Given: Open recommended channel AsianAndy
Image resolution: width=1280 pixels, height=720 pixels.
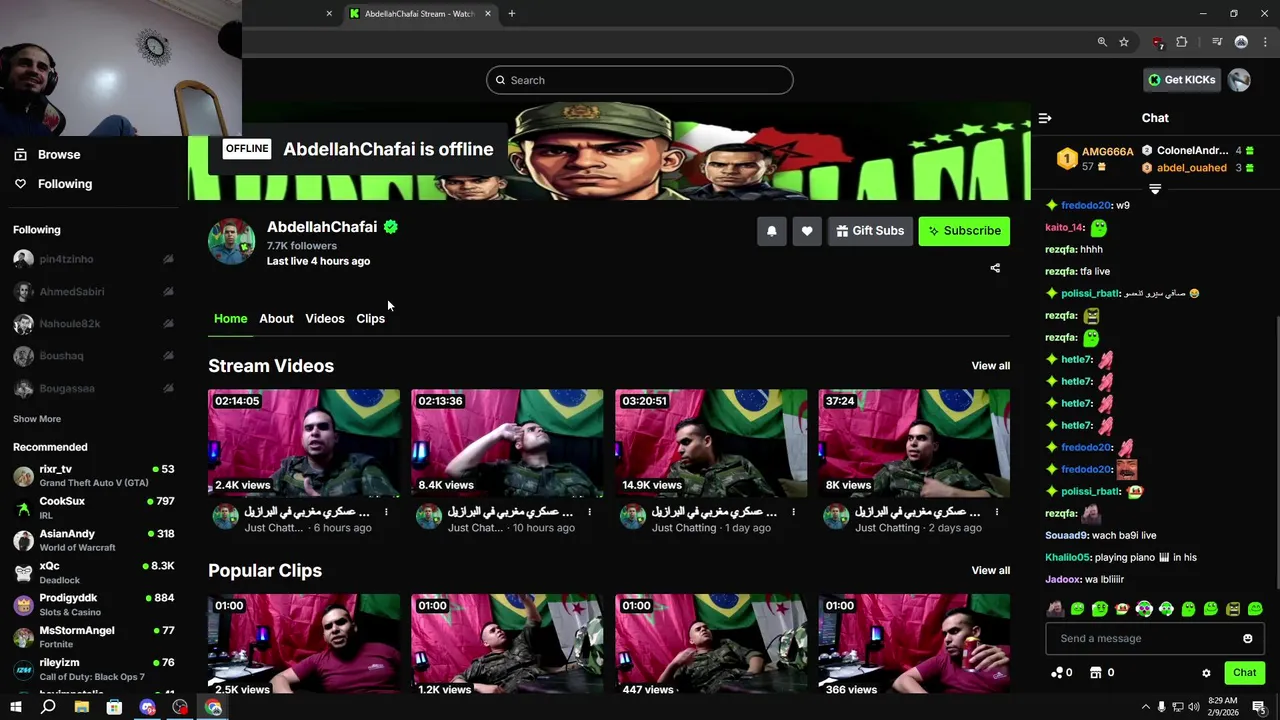Looking at the screenshot, I should pos(93,540).
